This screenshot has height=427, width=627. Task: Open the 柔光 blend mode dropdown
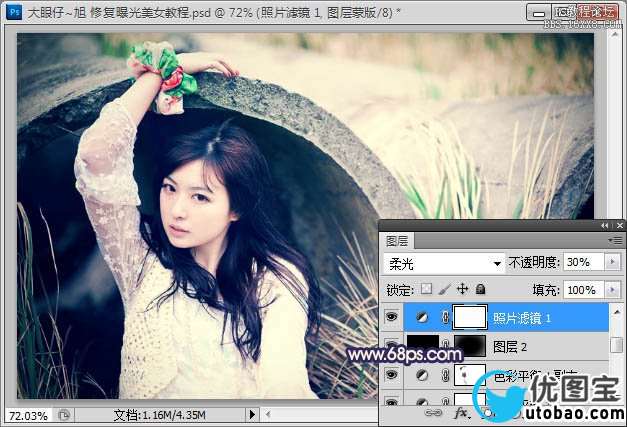click(444, 263)
